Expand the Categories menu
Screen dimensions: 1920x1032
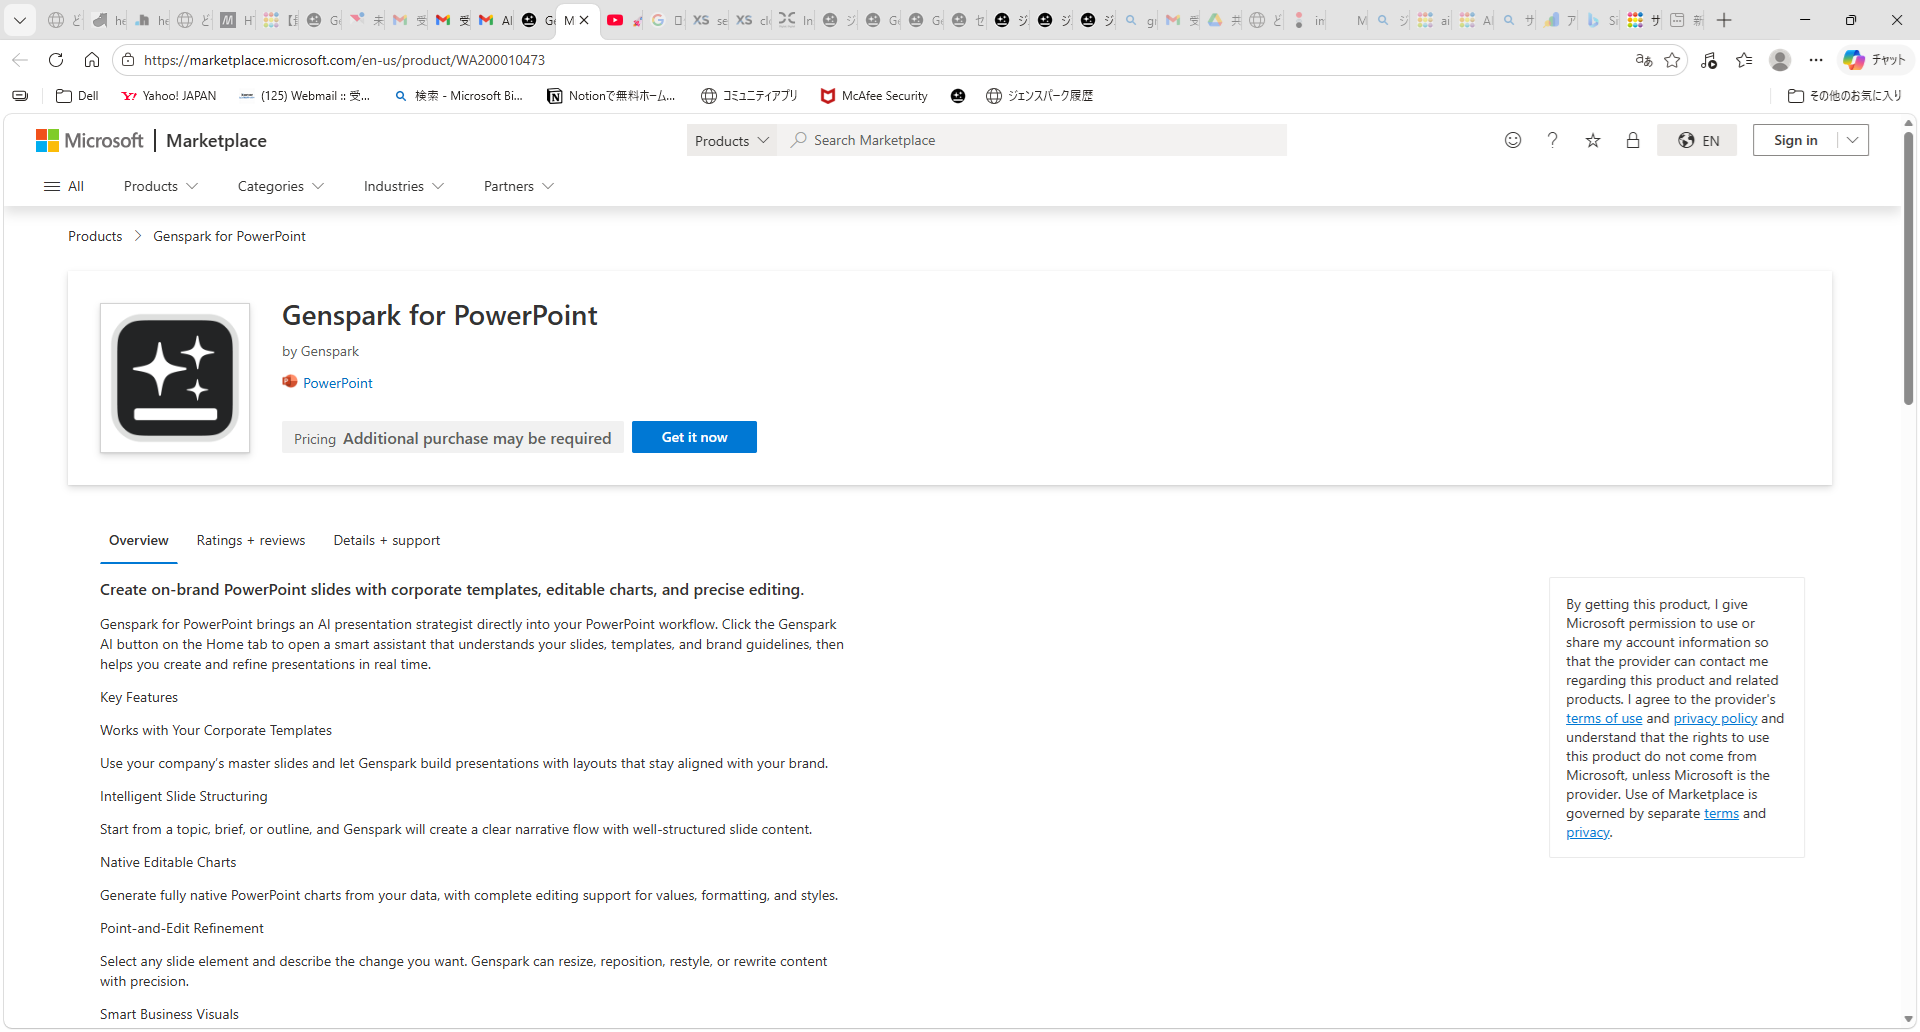point(280,186)
